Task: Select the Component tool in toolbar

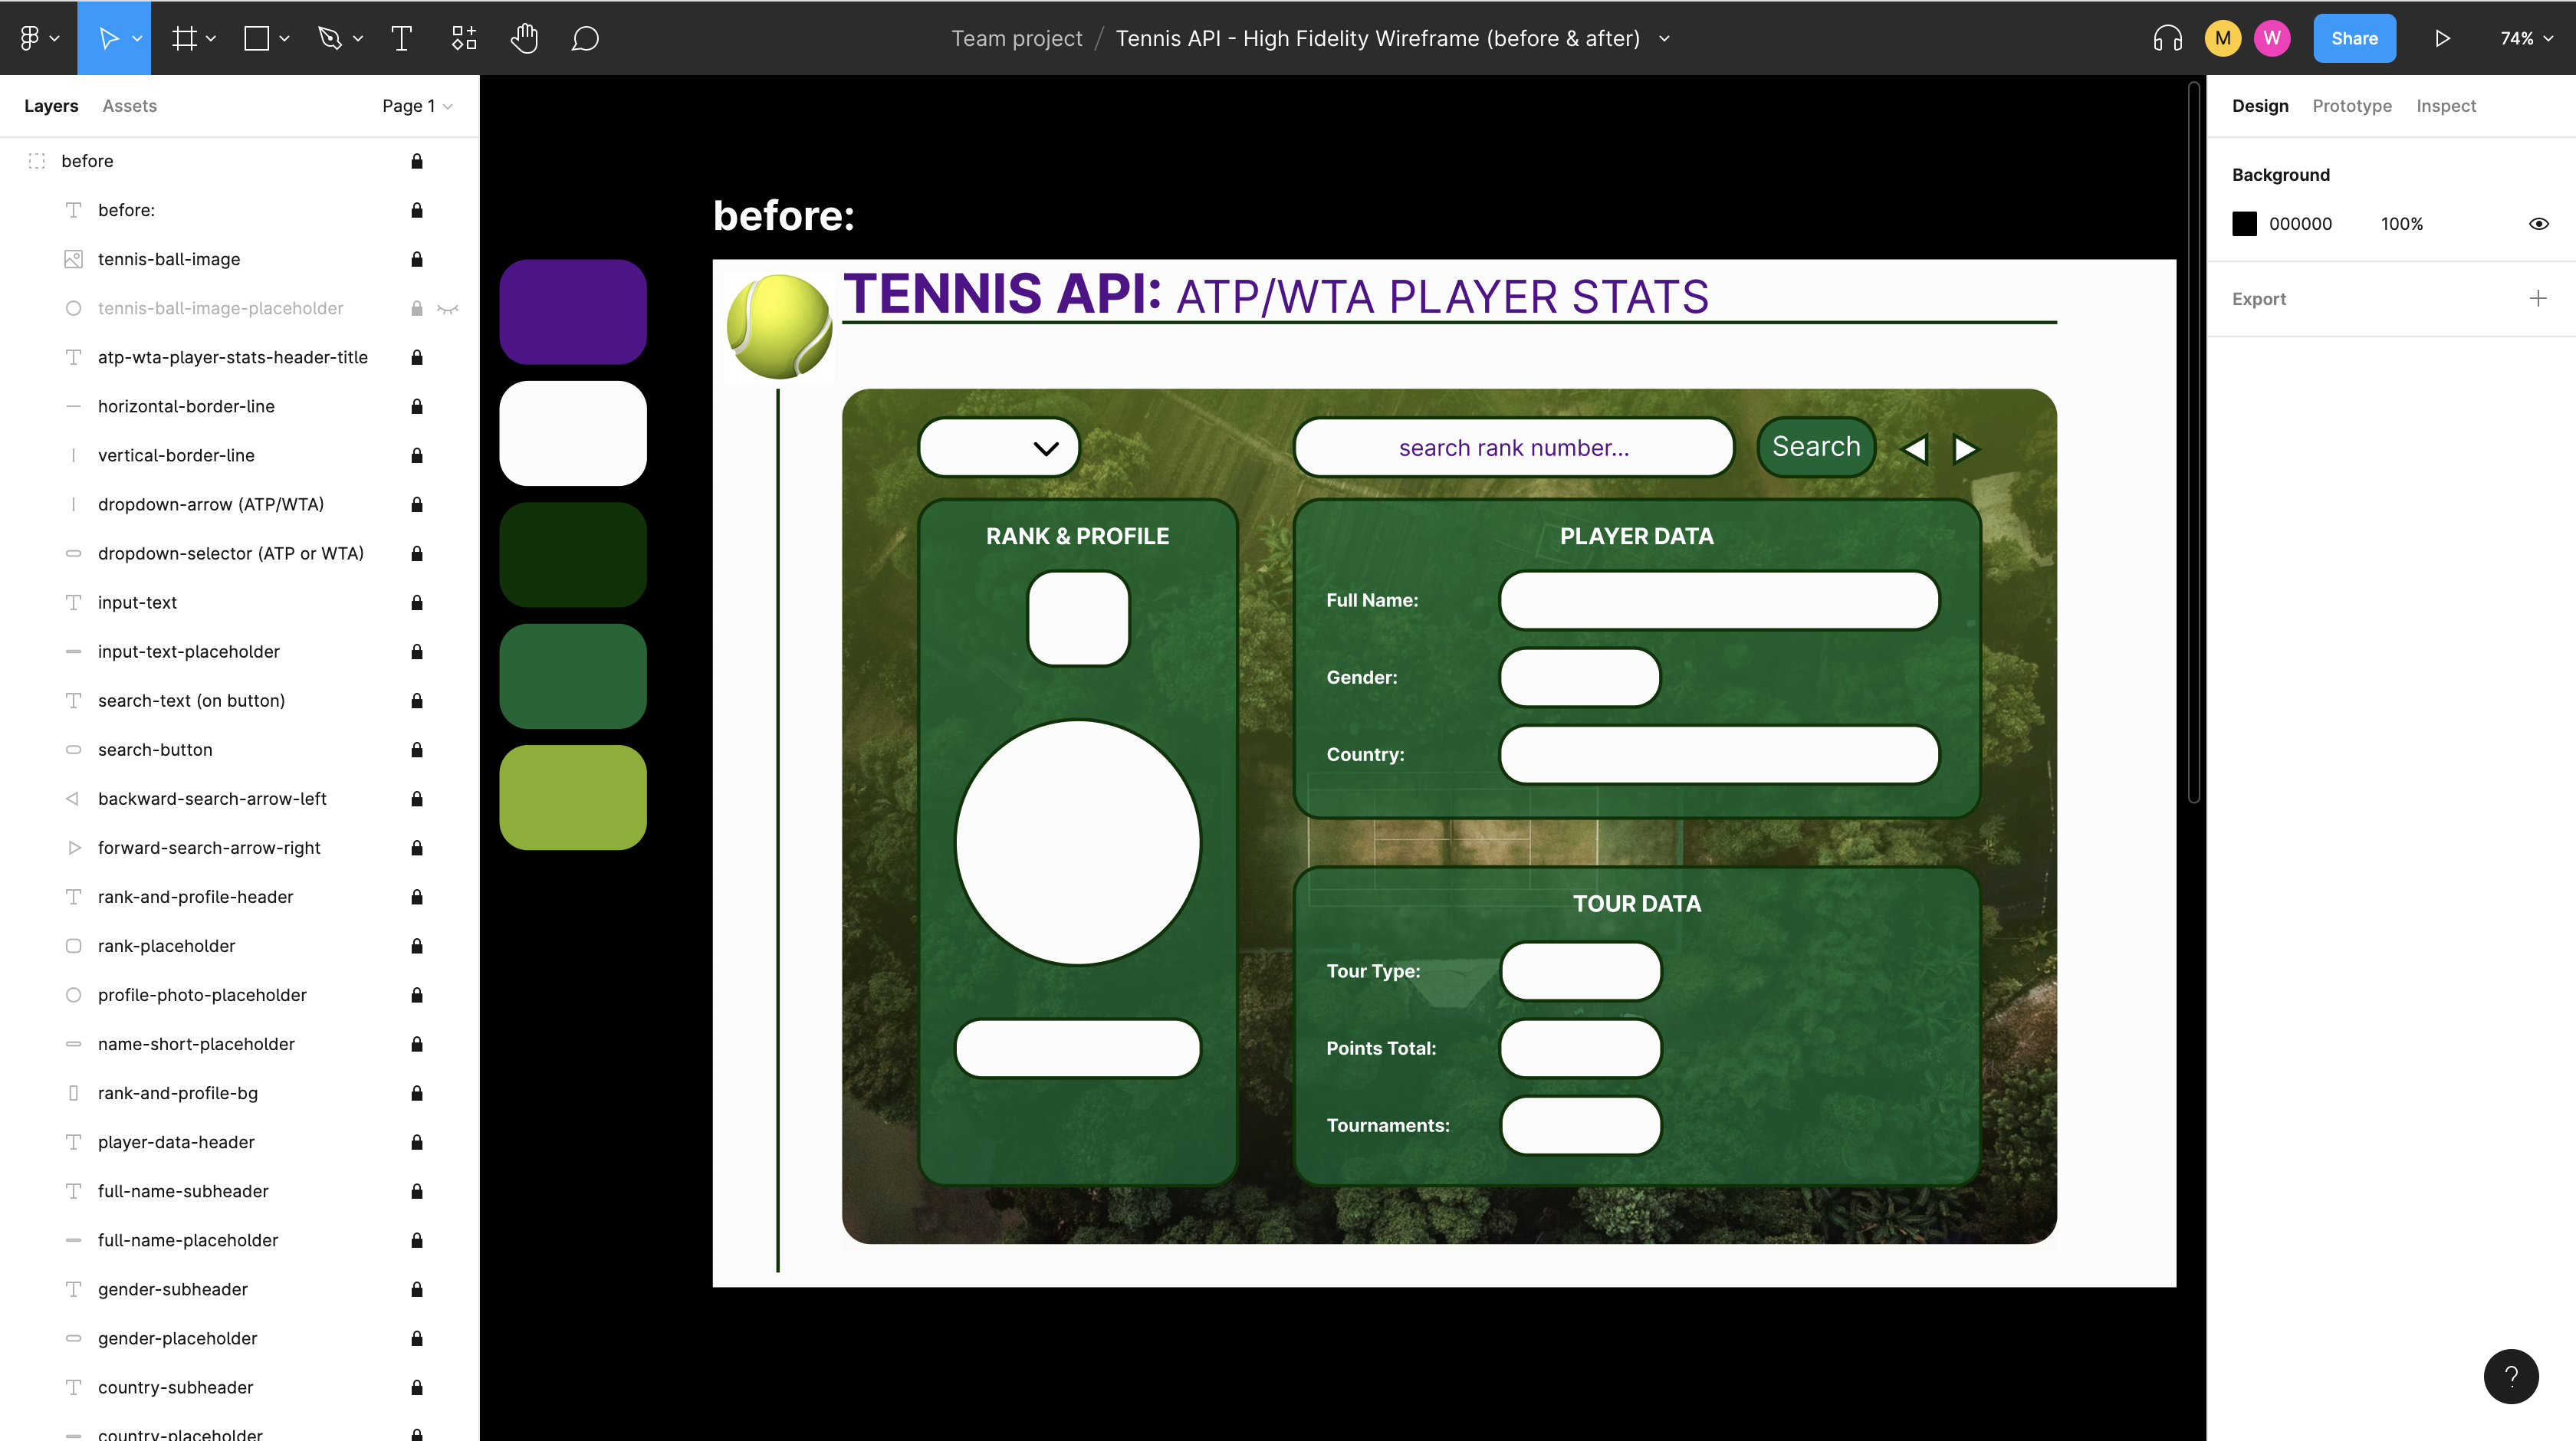Action: point(464,37)
